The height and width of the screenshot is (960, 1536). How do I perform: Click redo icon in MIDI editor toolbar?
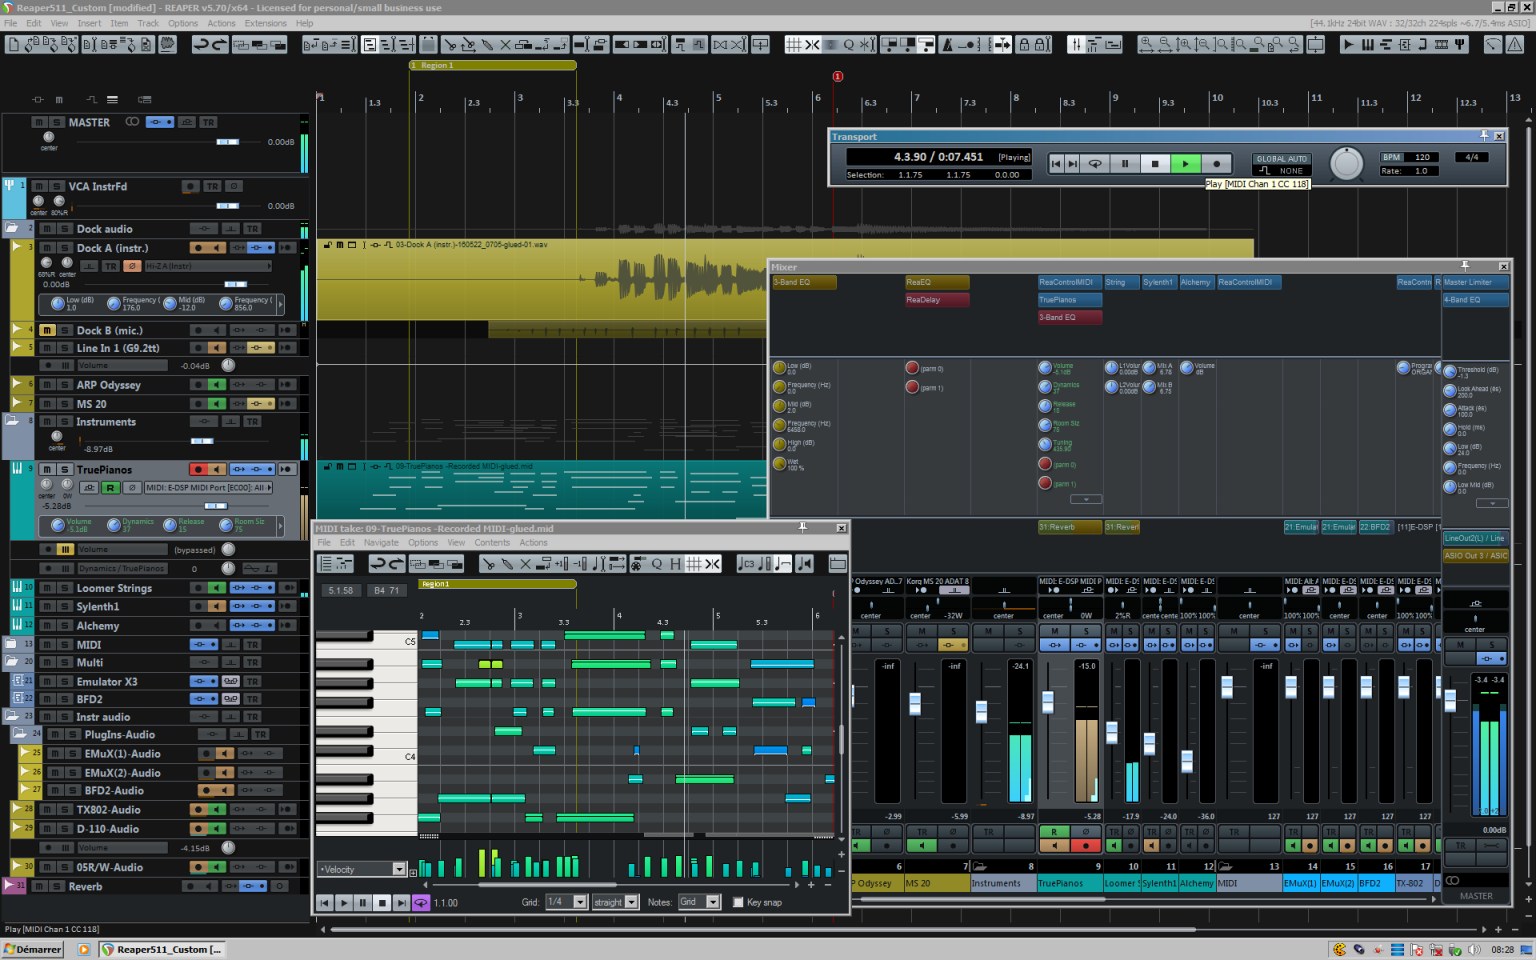(x=394, y=564)
